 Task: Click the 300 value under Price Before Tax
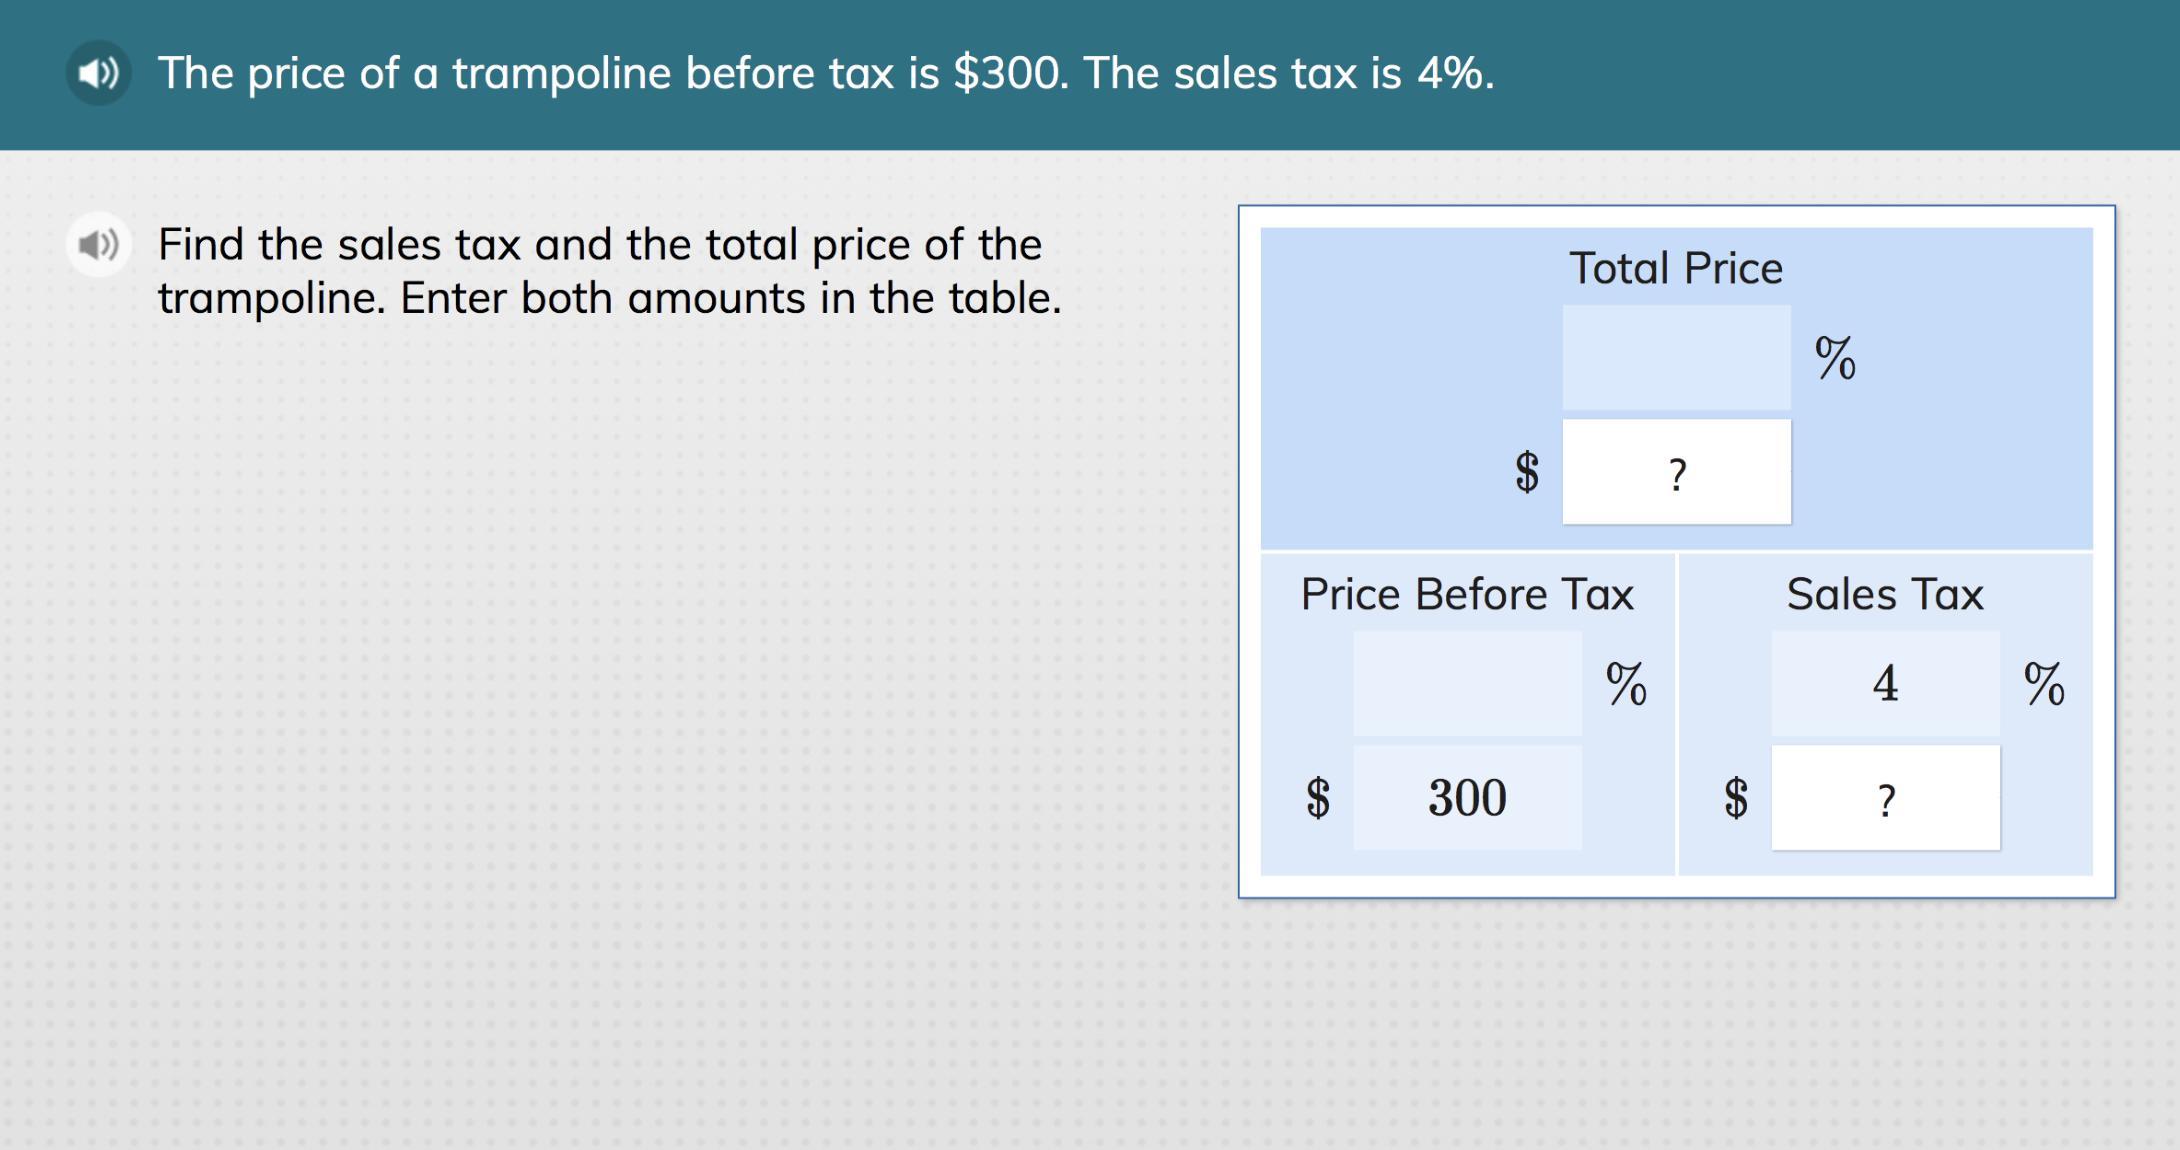pyautogui.click(x=1467, y=798)
